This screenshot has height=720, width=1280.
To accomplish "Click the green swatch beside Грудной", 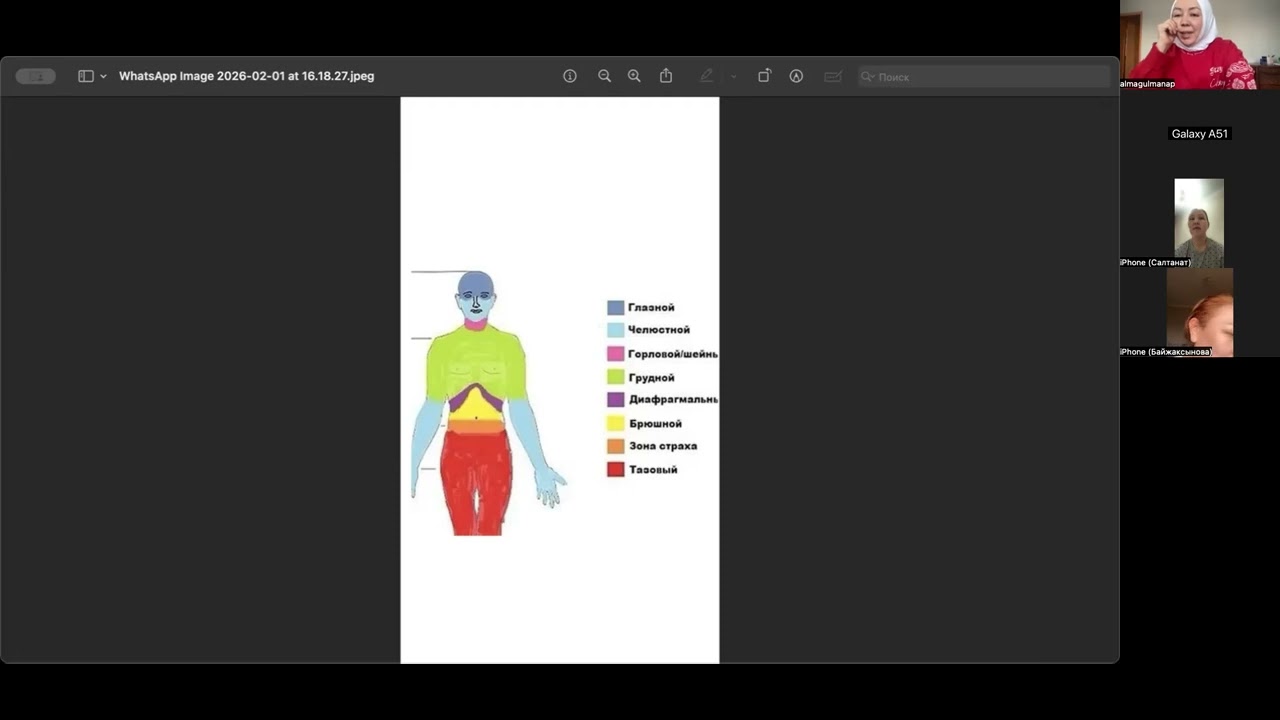I will pos(616,377).
